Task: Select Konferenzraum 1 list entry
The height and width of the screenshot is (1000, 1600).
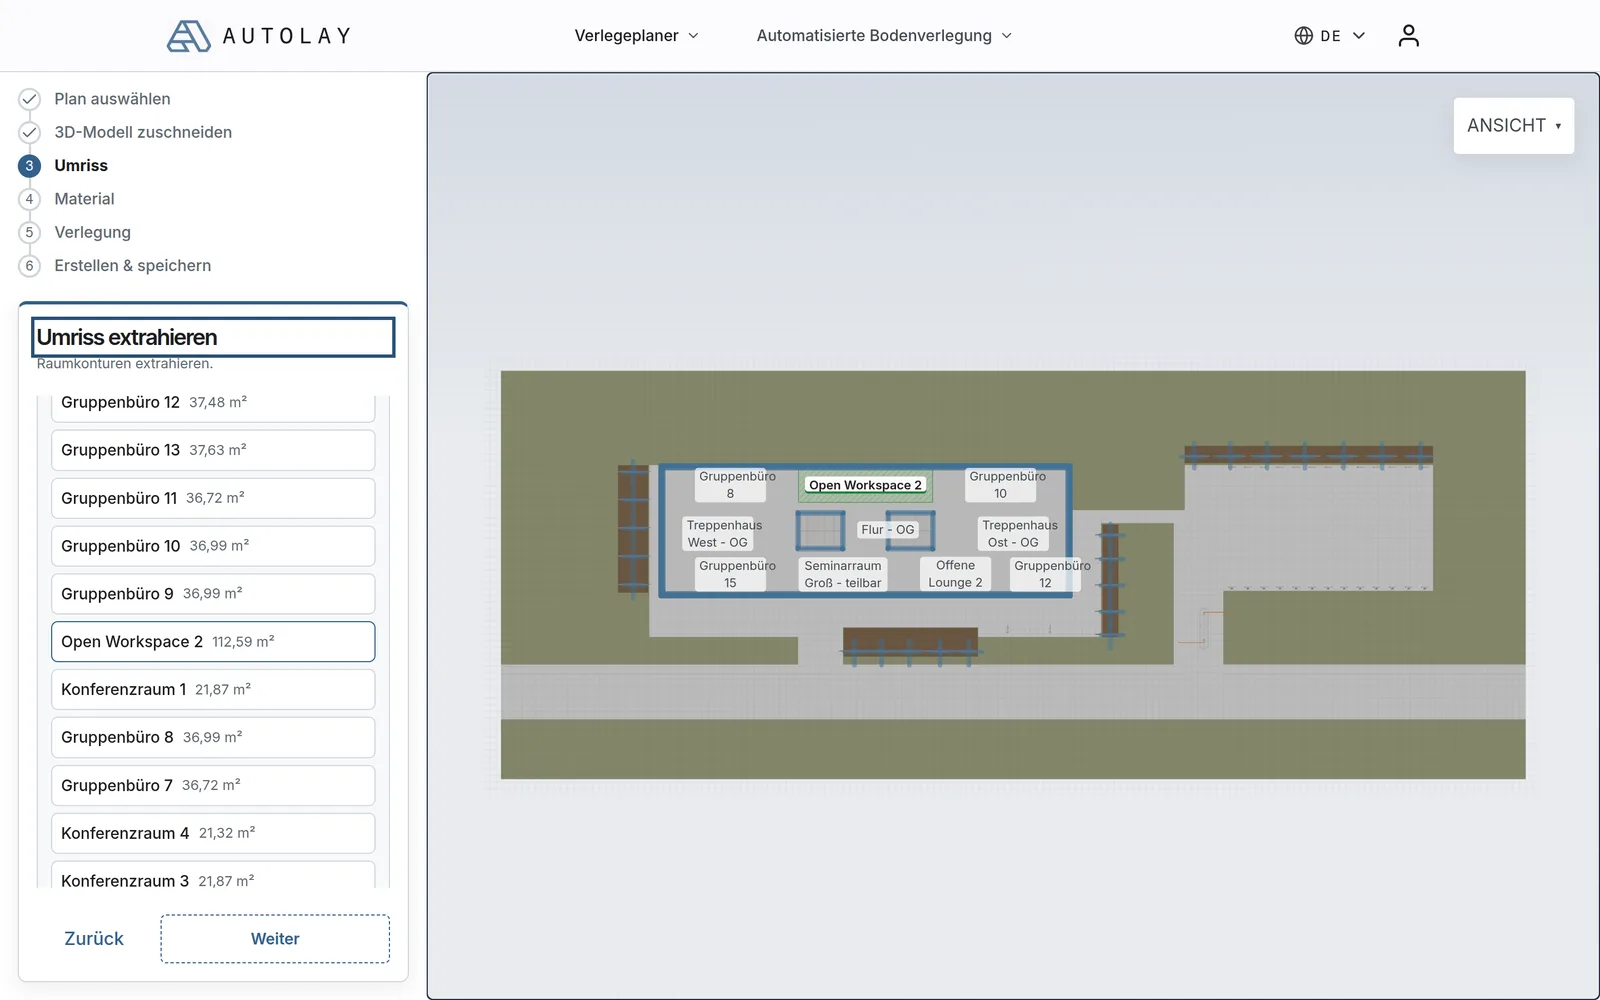Action: pyautogui.click(x=213, y=690)
